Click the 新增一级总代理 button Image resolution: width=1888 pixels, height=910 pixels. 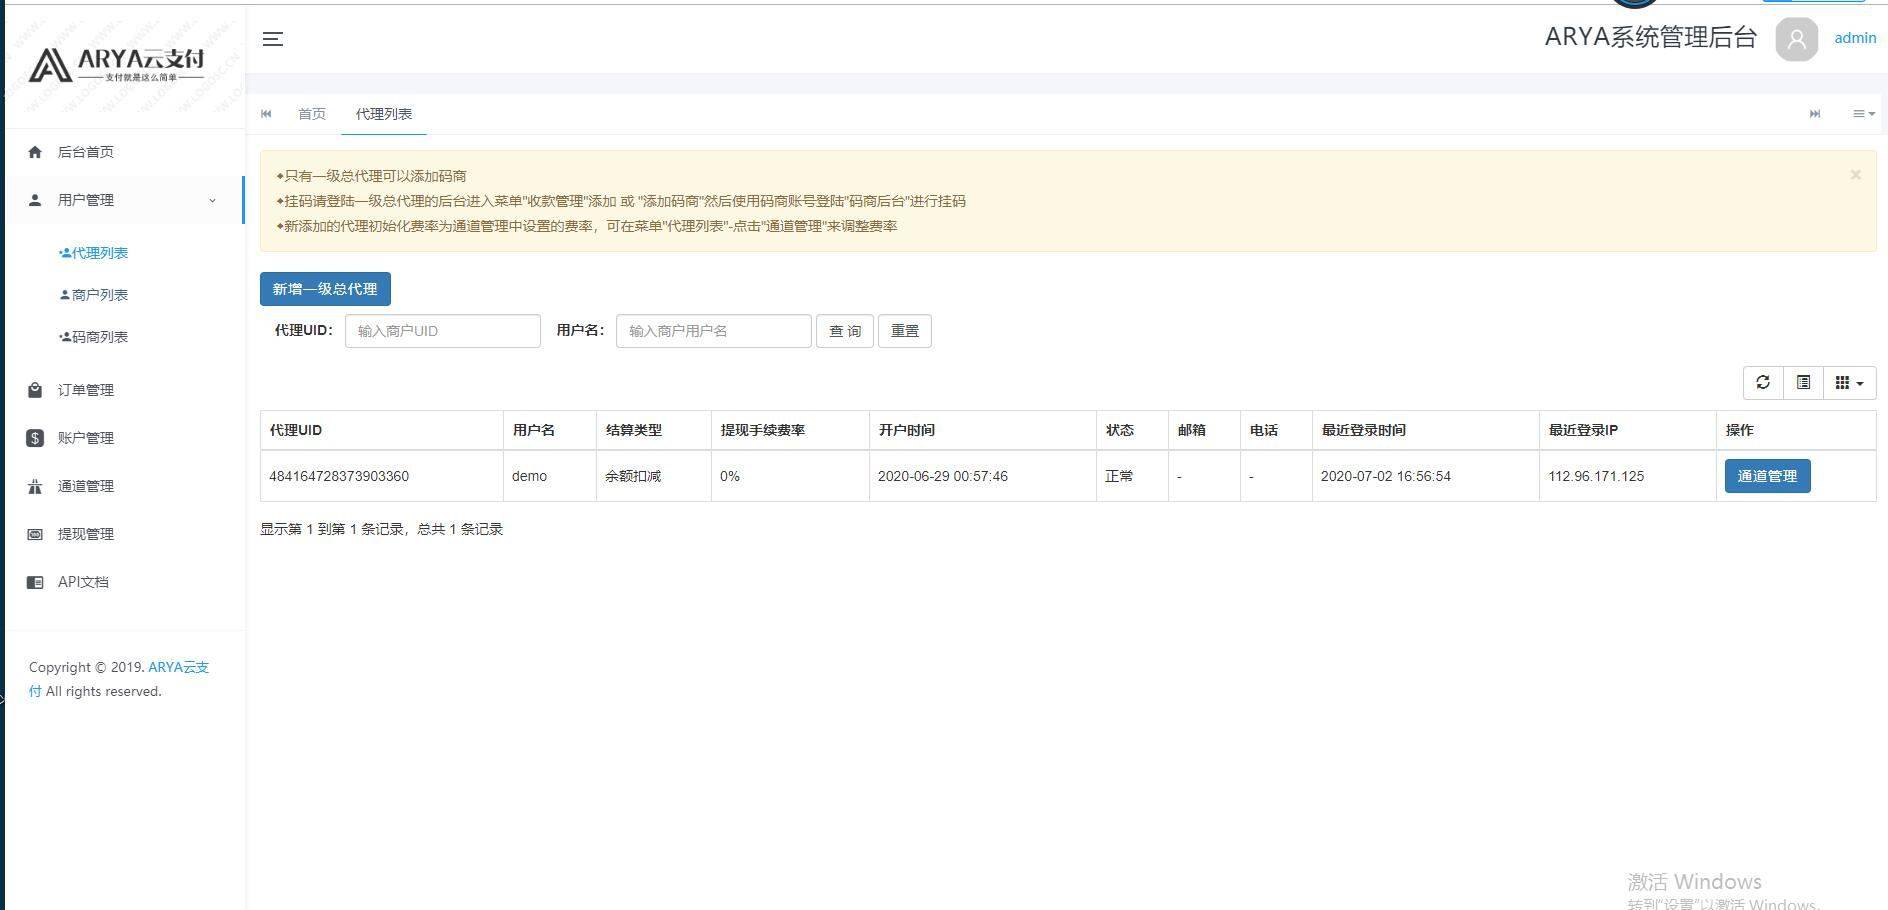[325, 289]
